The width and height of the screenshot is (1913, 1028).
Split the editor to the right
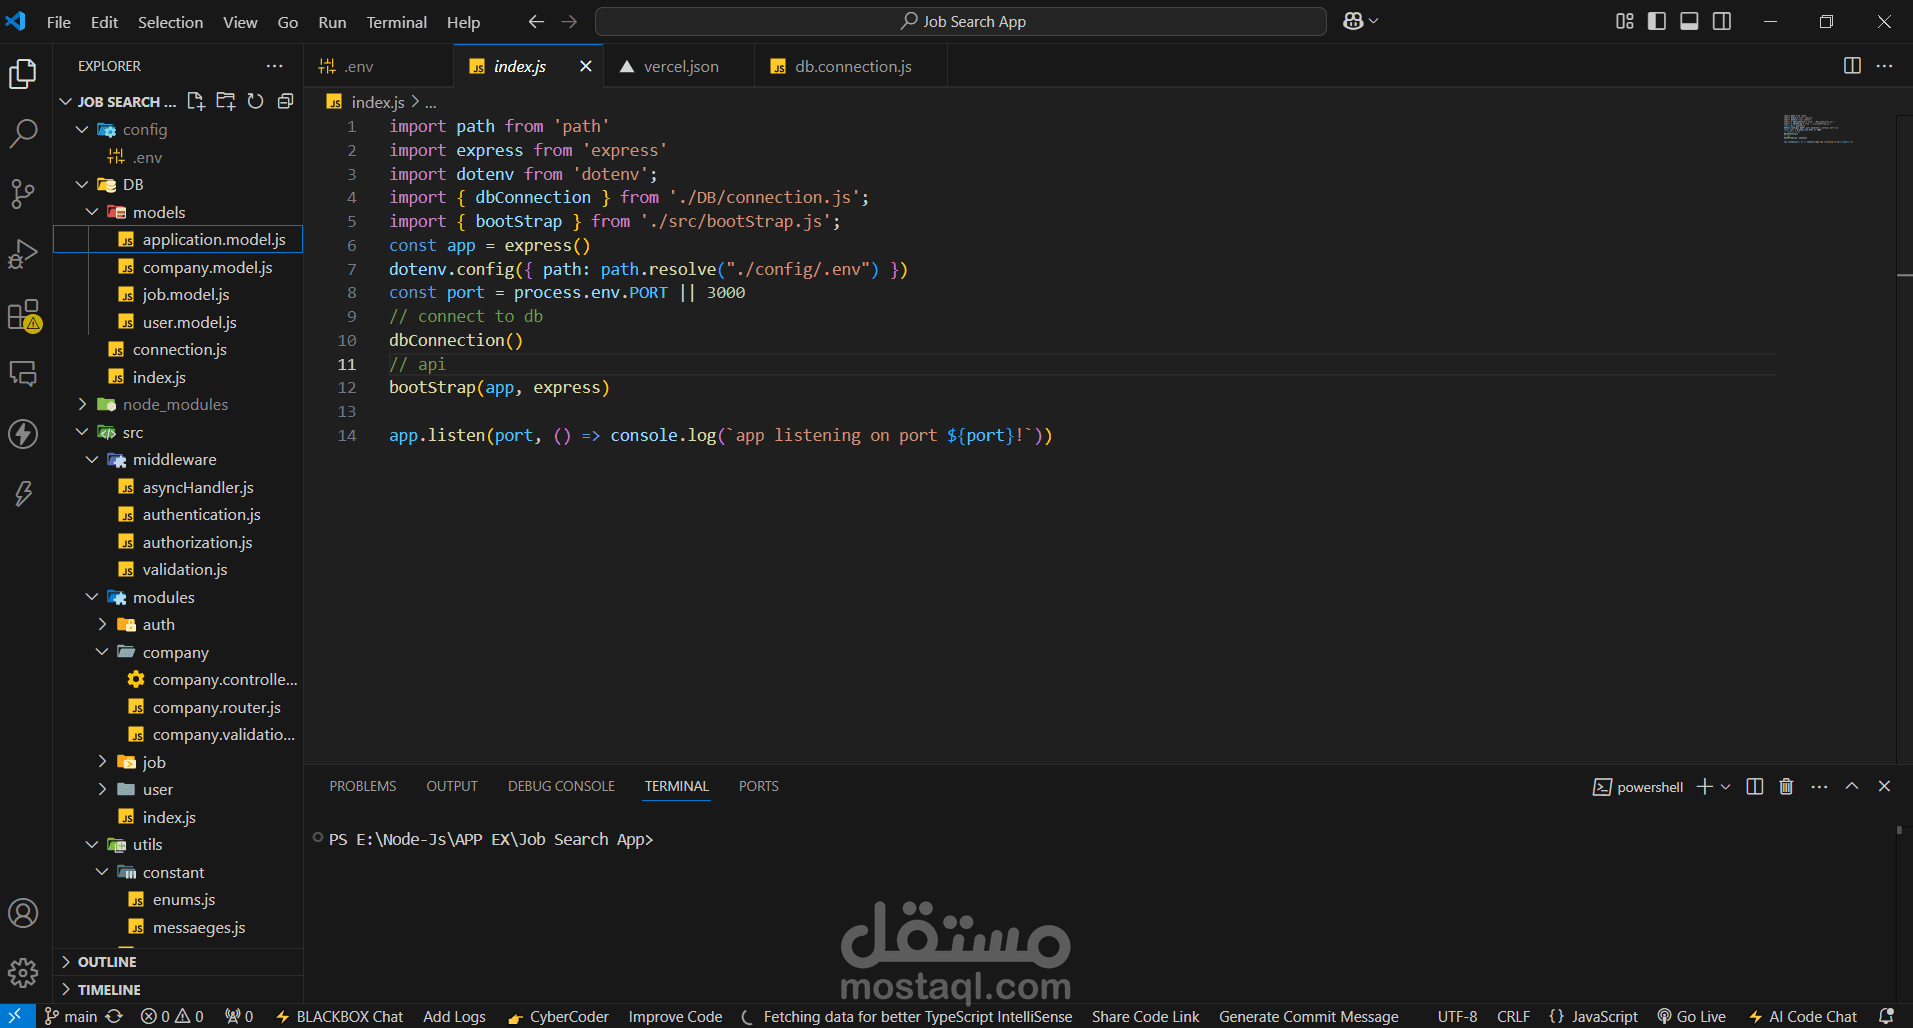coord(1852,66)
